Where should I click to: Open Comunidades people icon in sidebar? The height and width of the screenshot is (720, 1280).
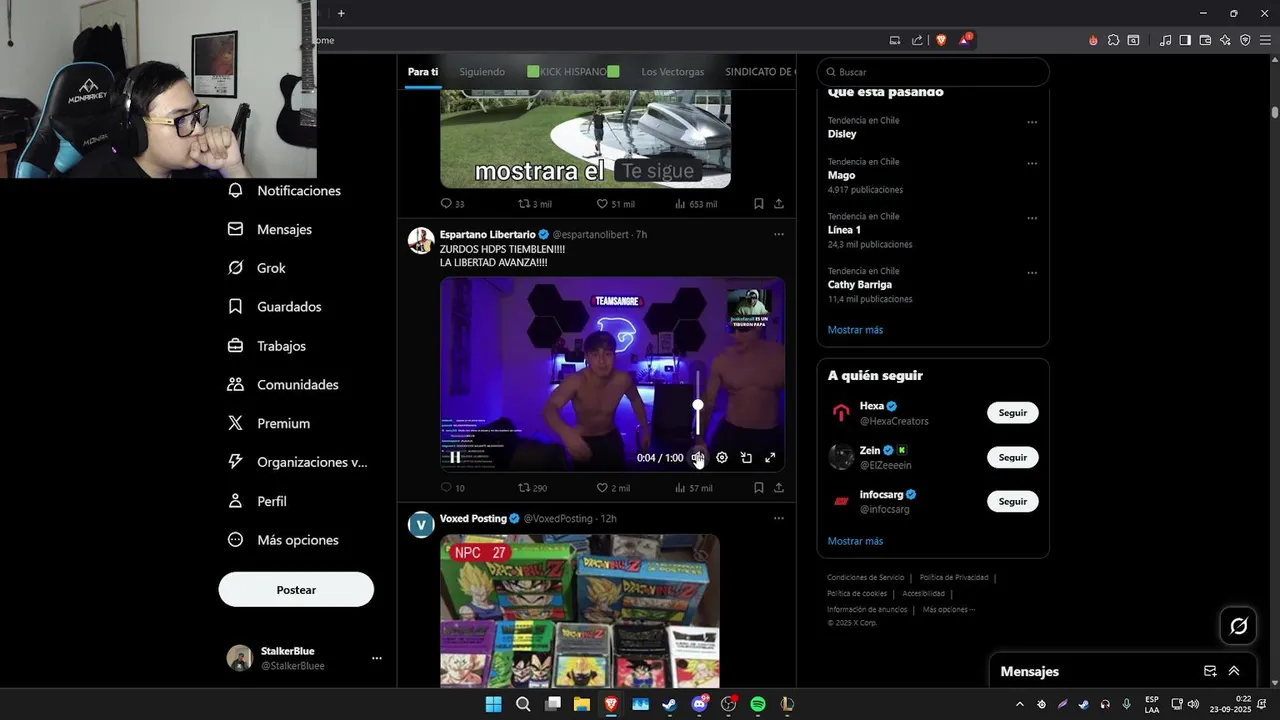pyautogui.click(x=235, y=384)
